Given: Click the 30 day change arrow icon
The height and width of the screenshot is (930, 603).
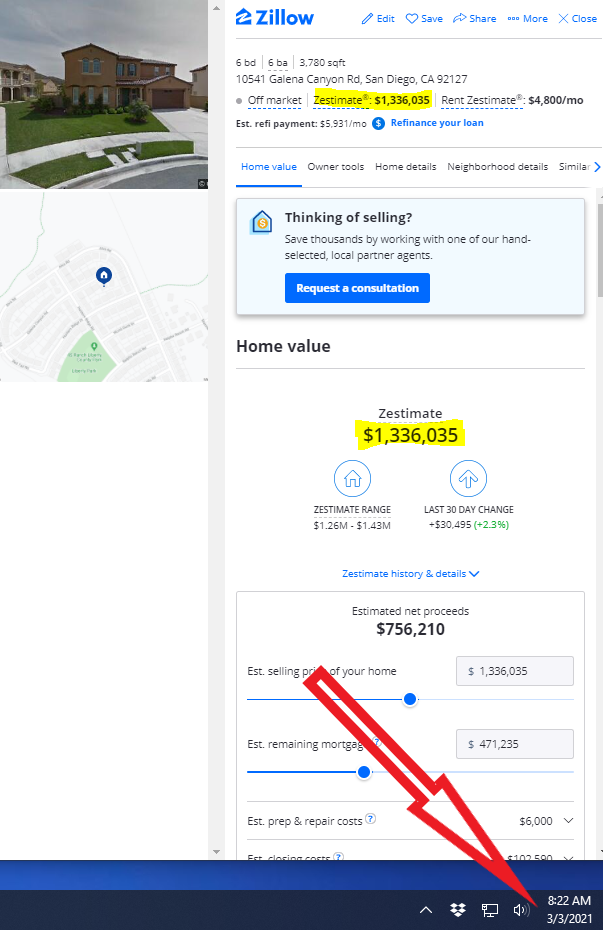Looking at the screenshot, I should tap(468, 478).
